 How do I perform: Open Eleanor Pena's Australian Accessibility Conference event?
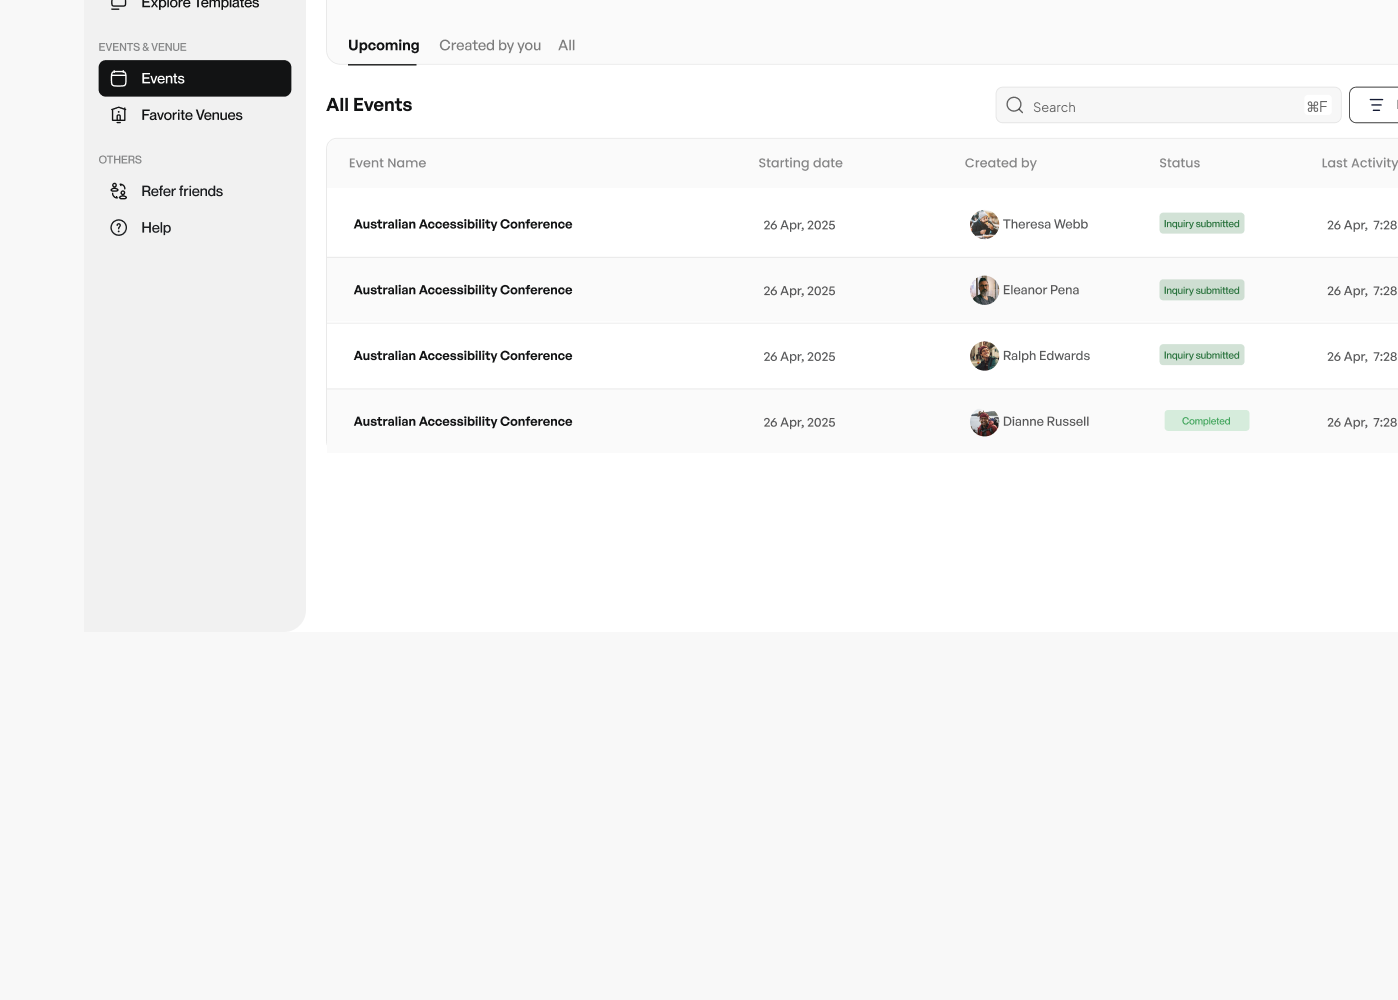463,290
